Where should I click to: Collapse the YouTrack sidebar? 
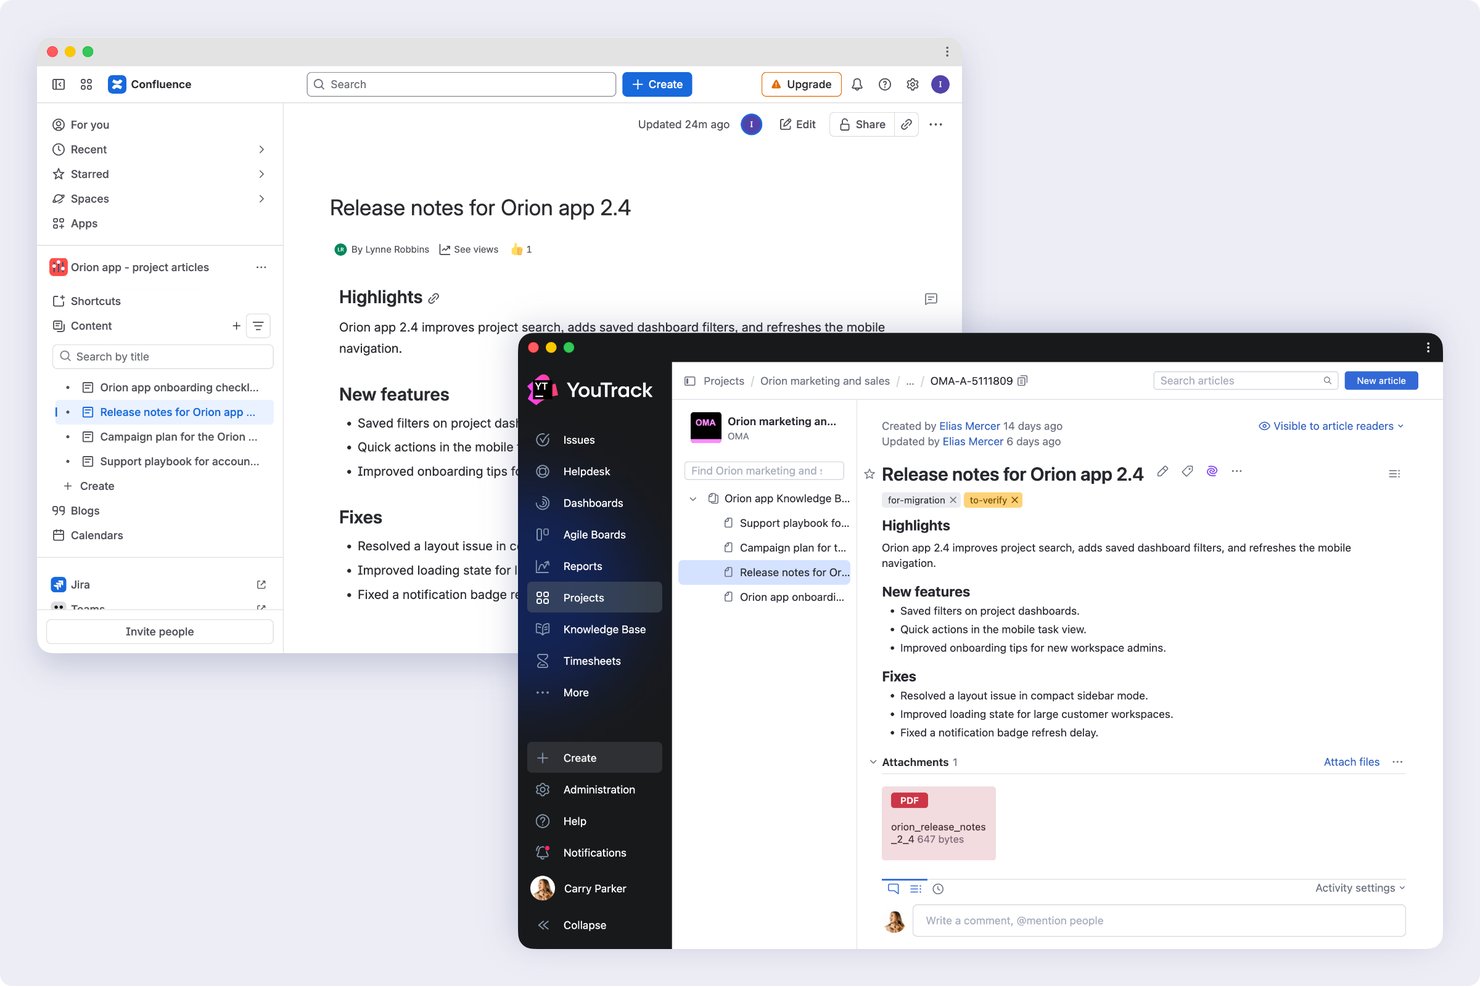pyautogui.click(x=594, y=926)
